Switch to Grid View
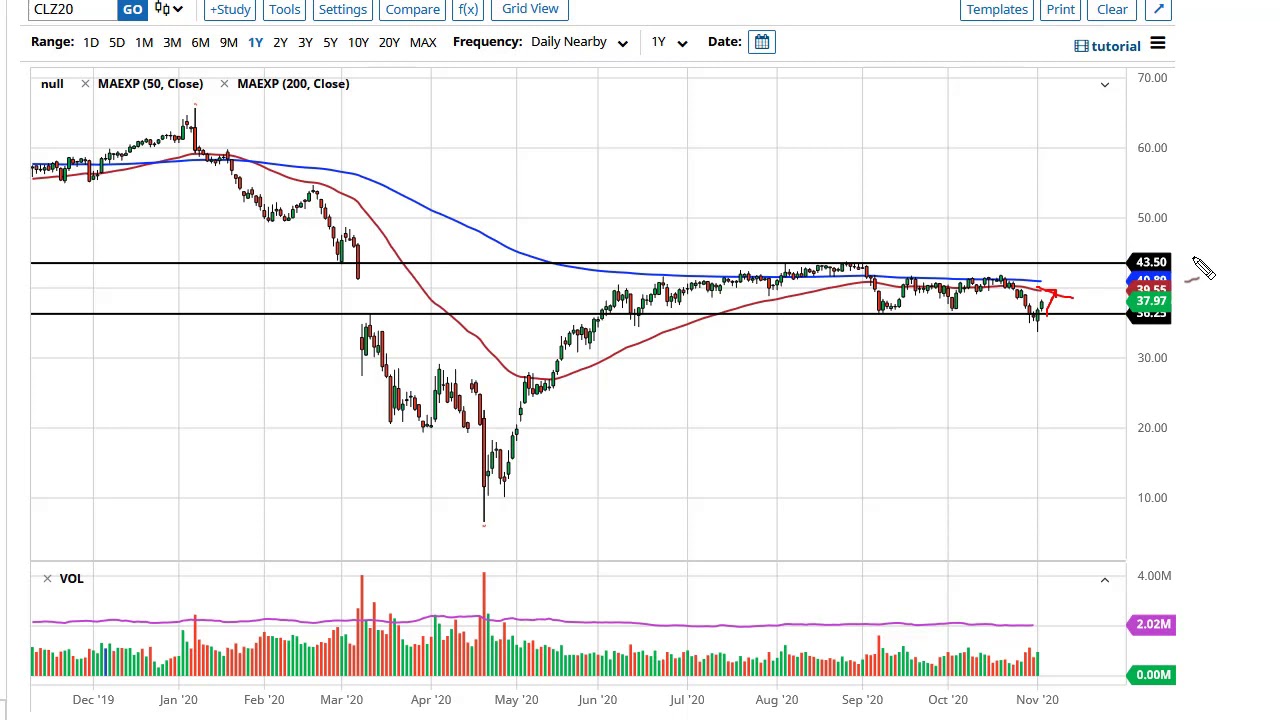 click(530, 9)
